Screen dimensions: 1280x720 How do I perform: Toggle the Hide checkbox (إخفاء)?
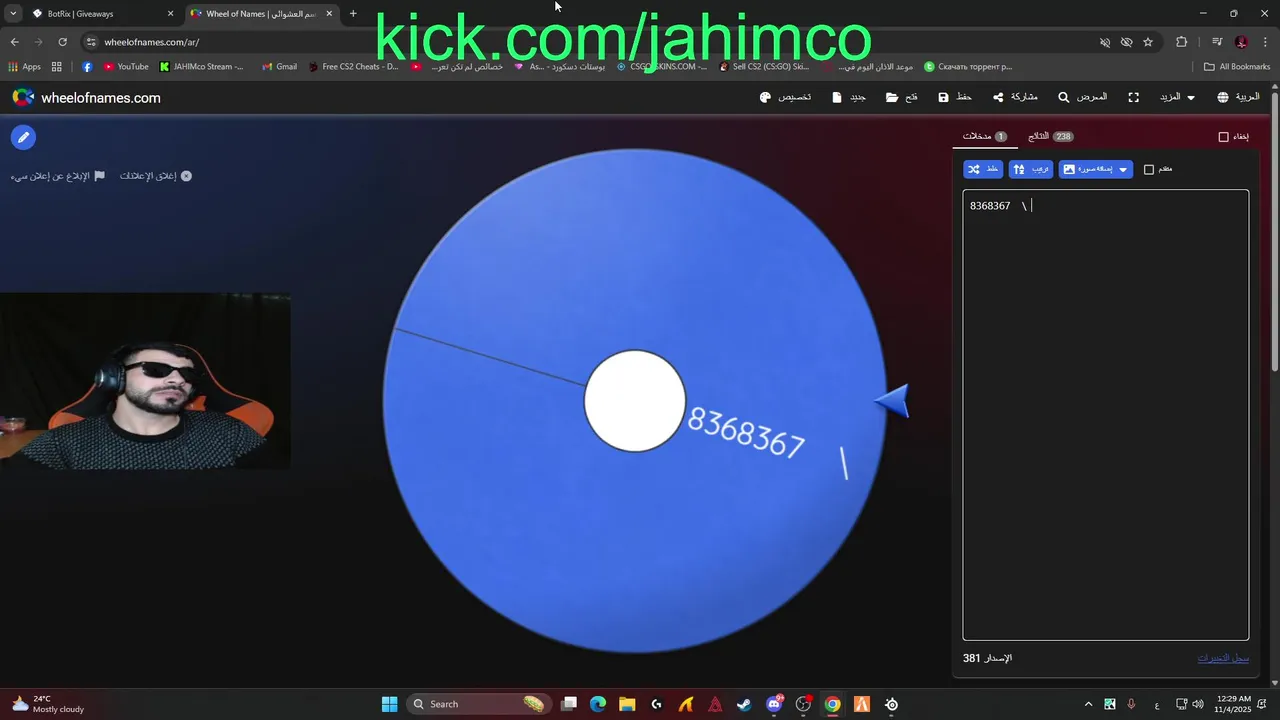click(x=1223, y=136)
